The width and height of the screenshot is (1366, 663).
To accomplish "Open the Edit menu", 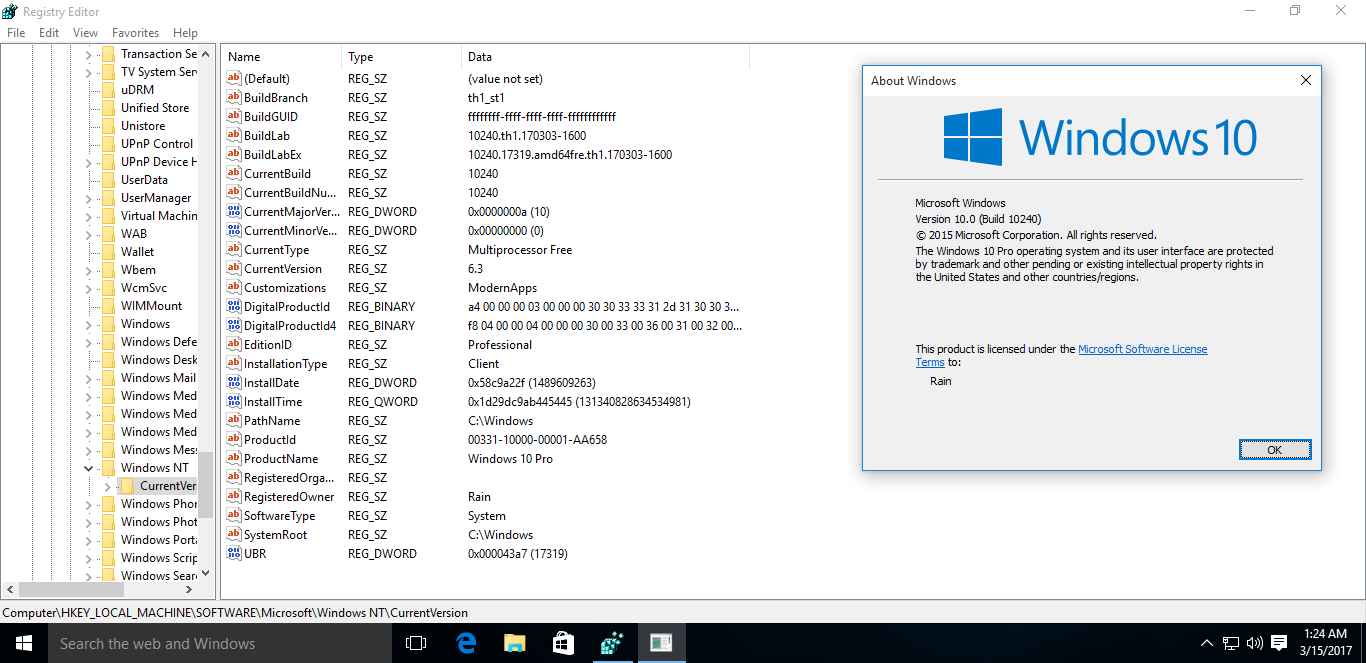I will [49, 33].
